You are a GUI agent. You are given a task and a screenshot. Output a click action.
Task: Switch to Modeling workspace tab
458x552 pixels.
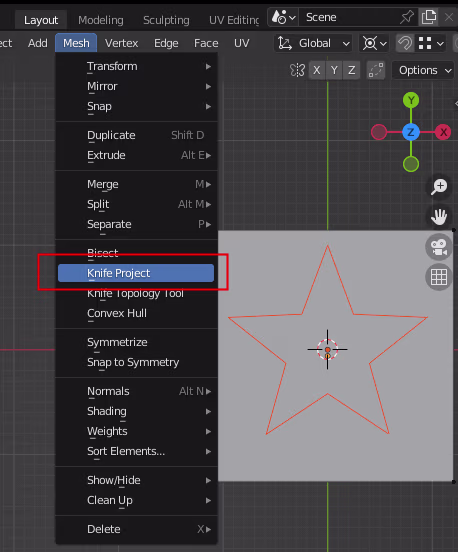101,20
